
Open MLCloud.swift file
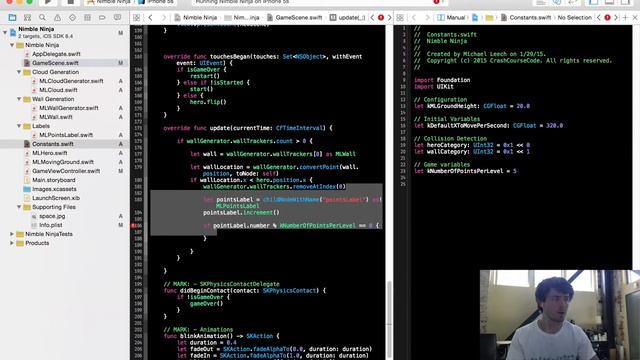pos(58,90)
